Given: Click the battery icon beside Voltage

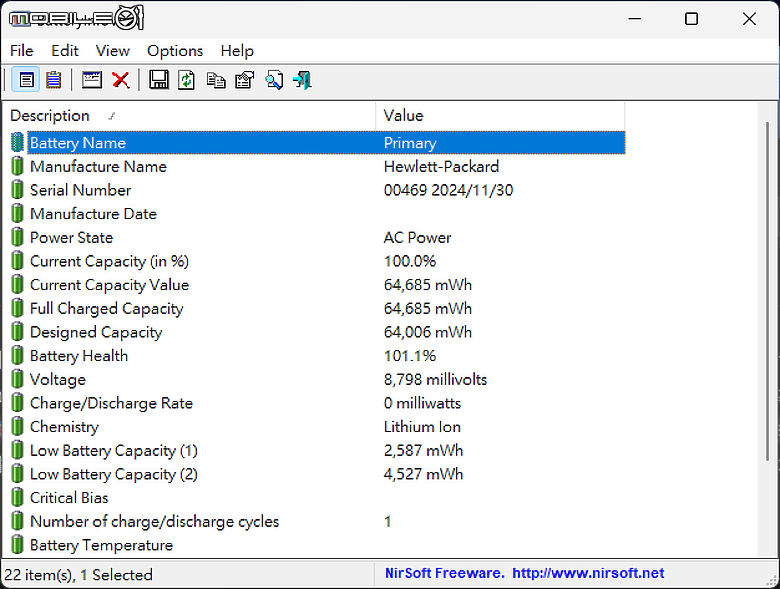Looking at the screenshot, I should pos(17,380).
